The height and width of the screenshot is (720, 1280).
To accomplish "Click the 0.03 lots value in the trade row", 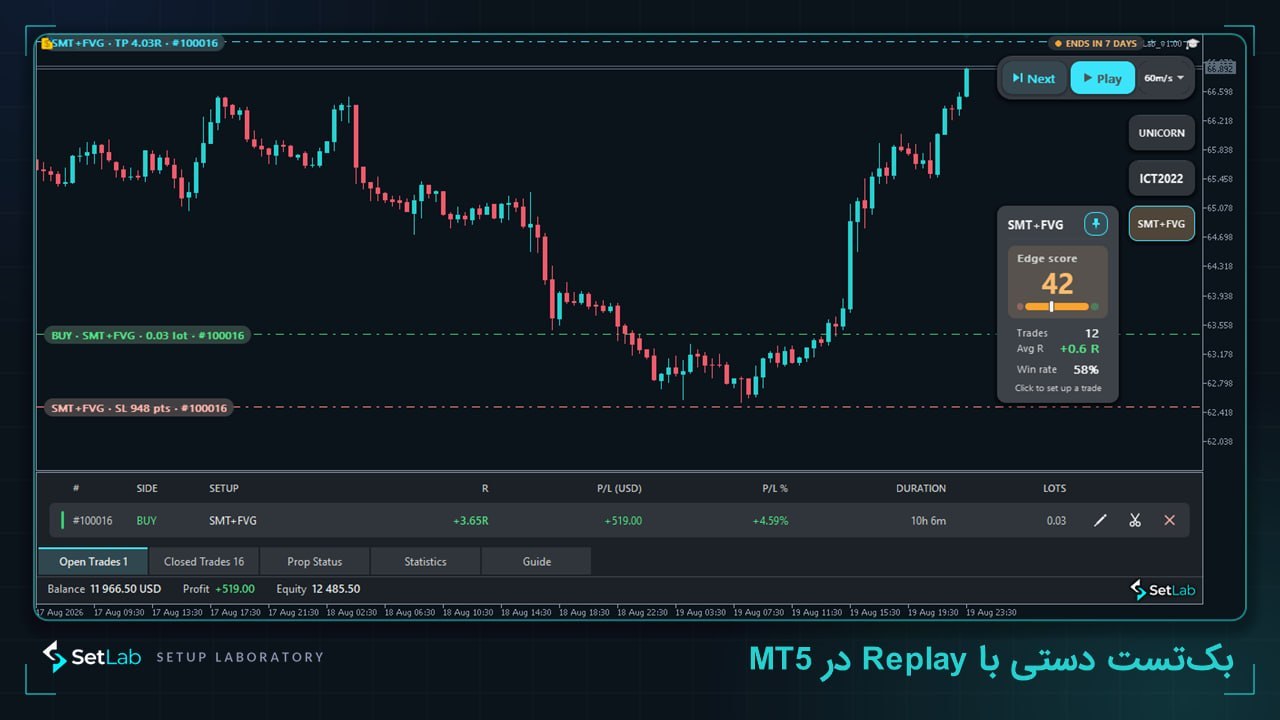I will click(x=1056, y=520).
